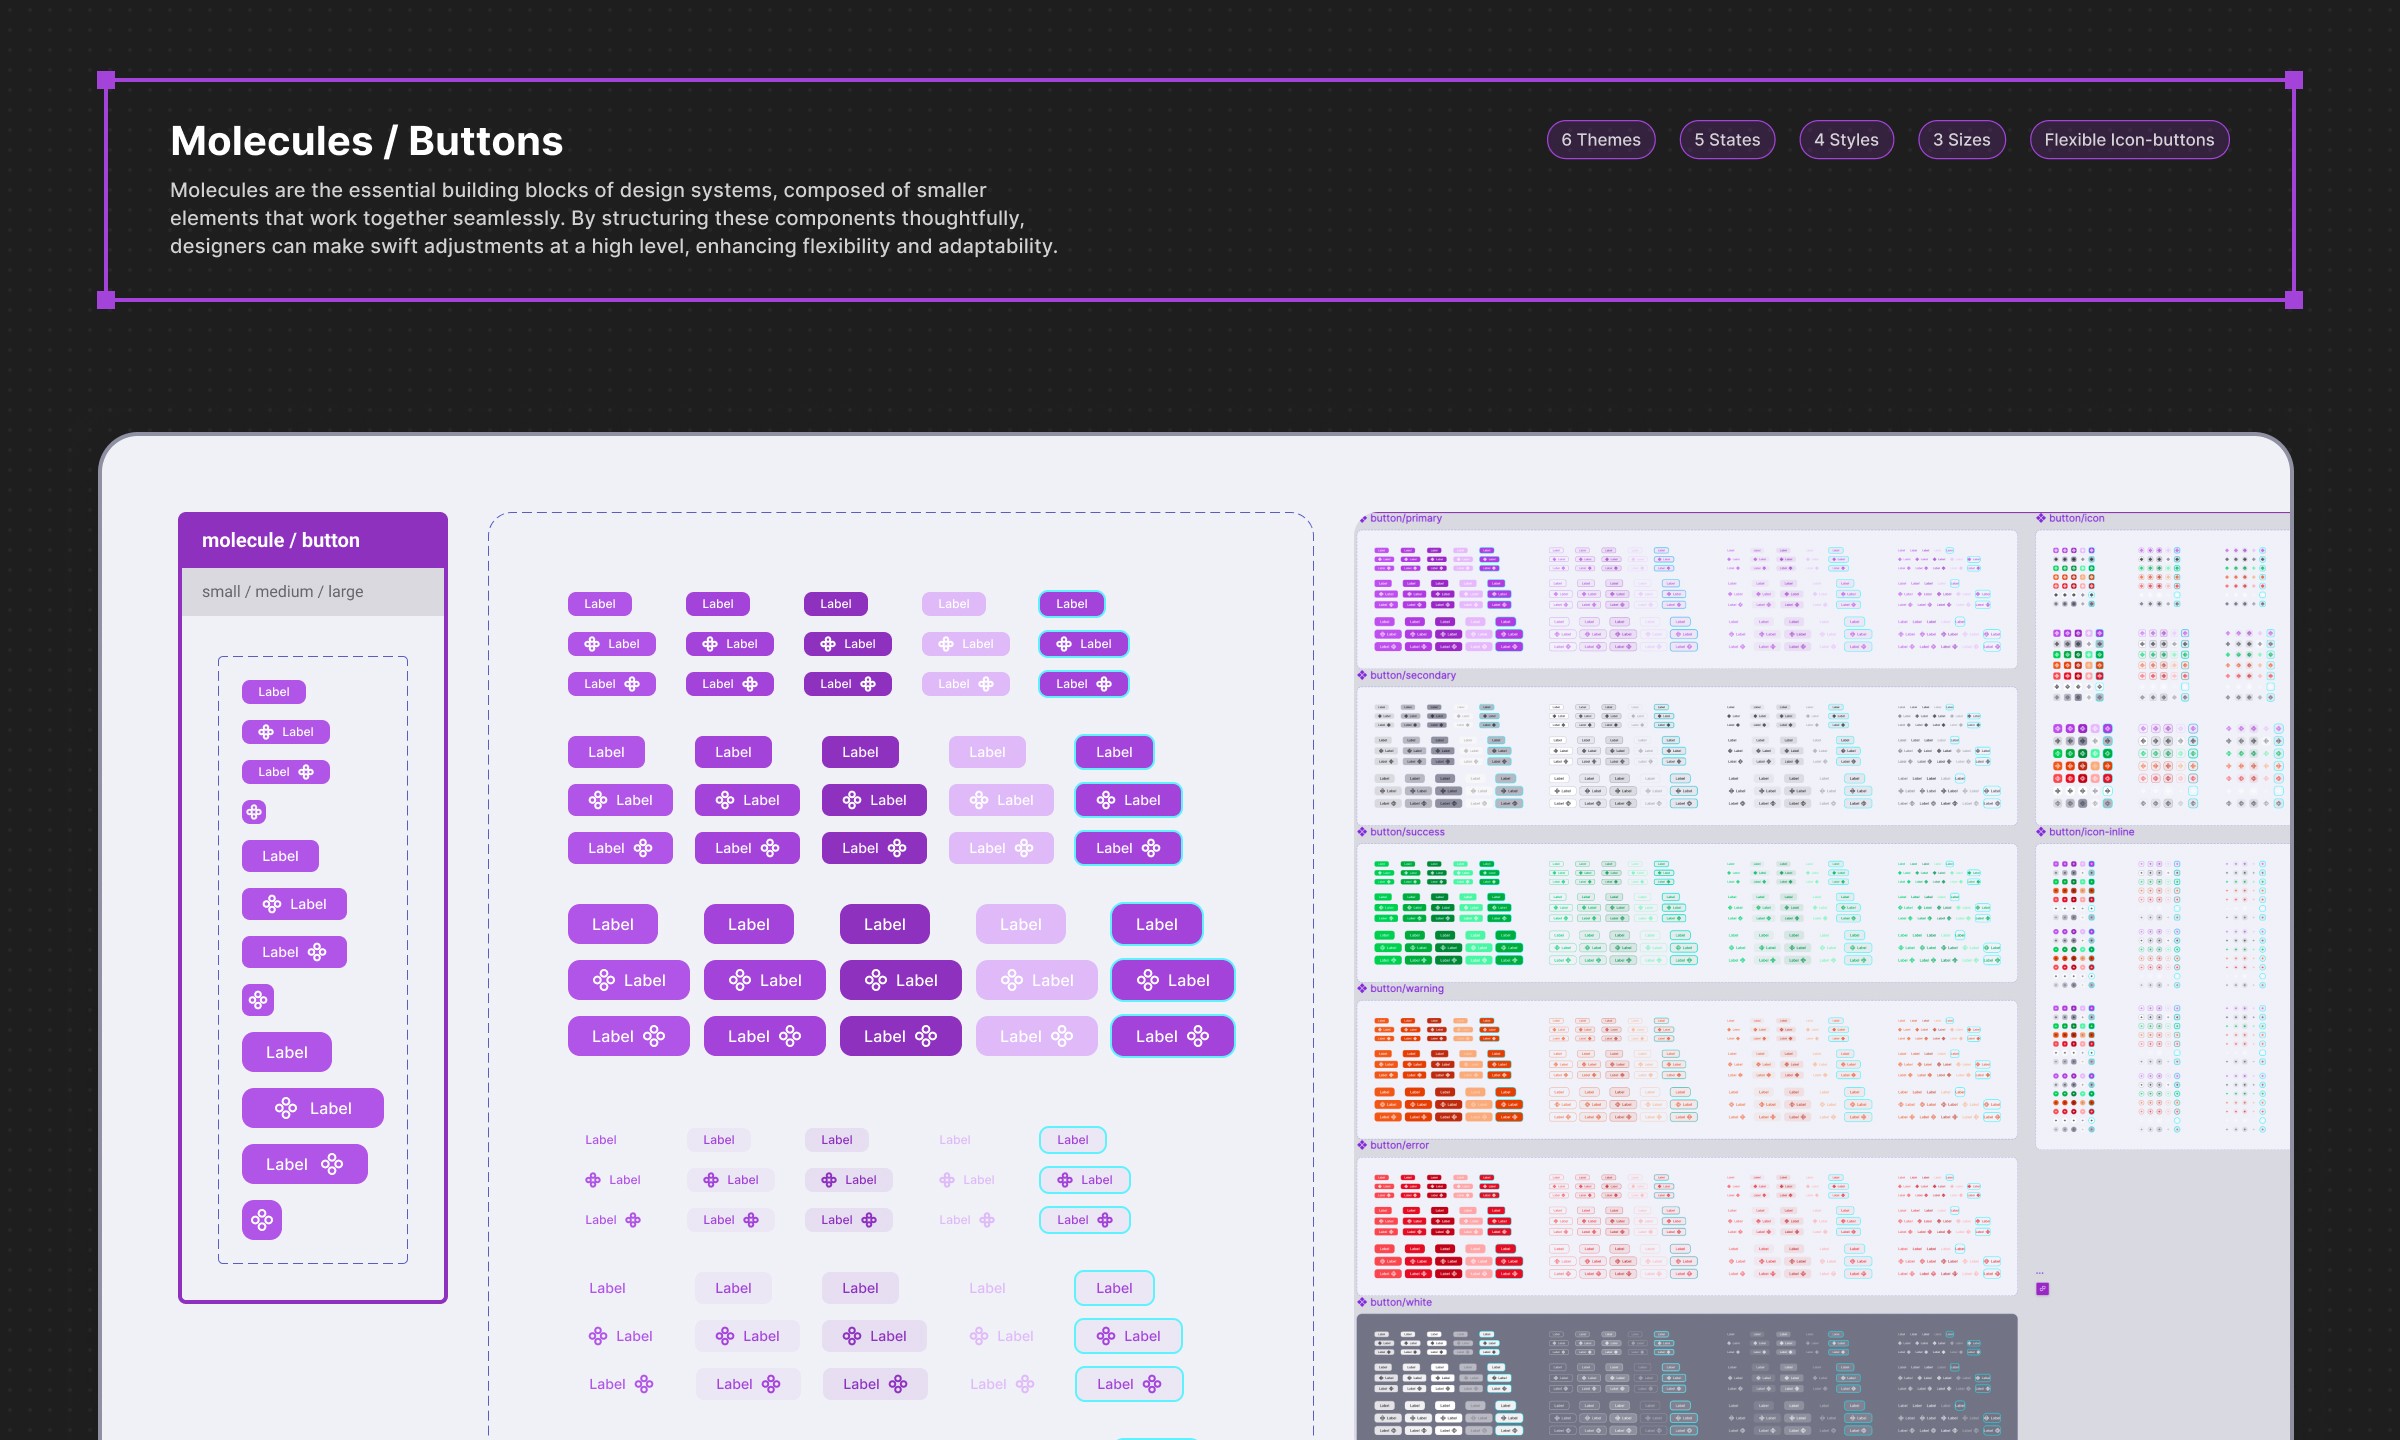2400x1440 pixels.
Task: Select the 5 States tag
Action: pos(1727,140)
